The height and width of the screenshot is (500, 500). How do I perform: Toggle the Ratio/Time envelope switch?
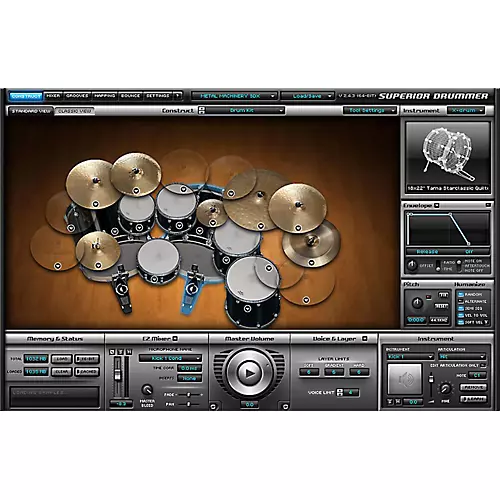(x=439, y=266)
